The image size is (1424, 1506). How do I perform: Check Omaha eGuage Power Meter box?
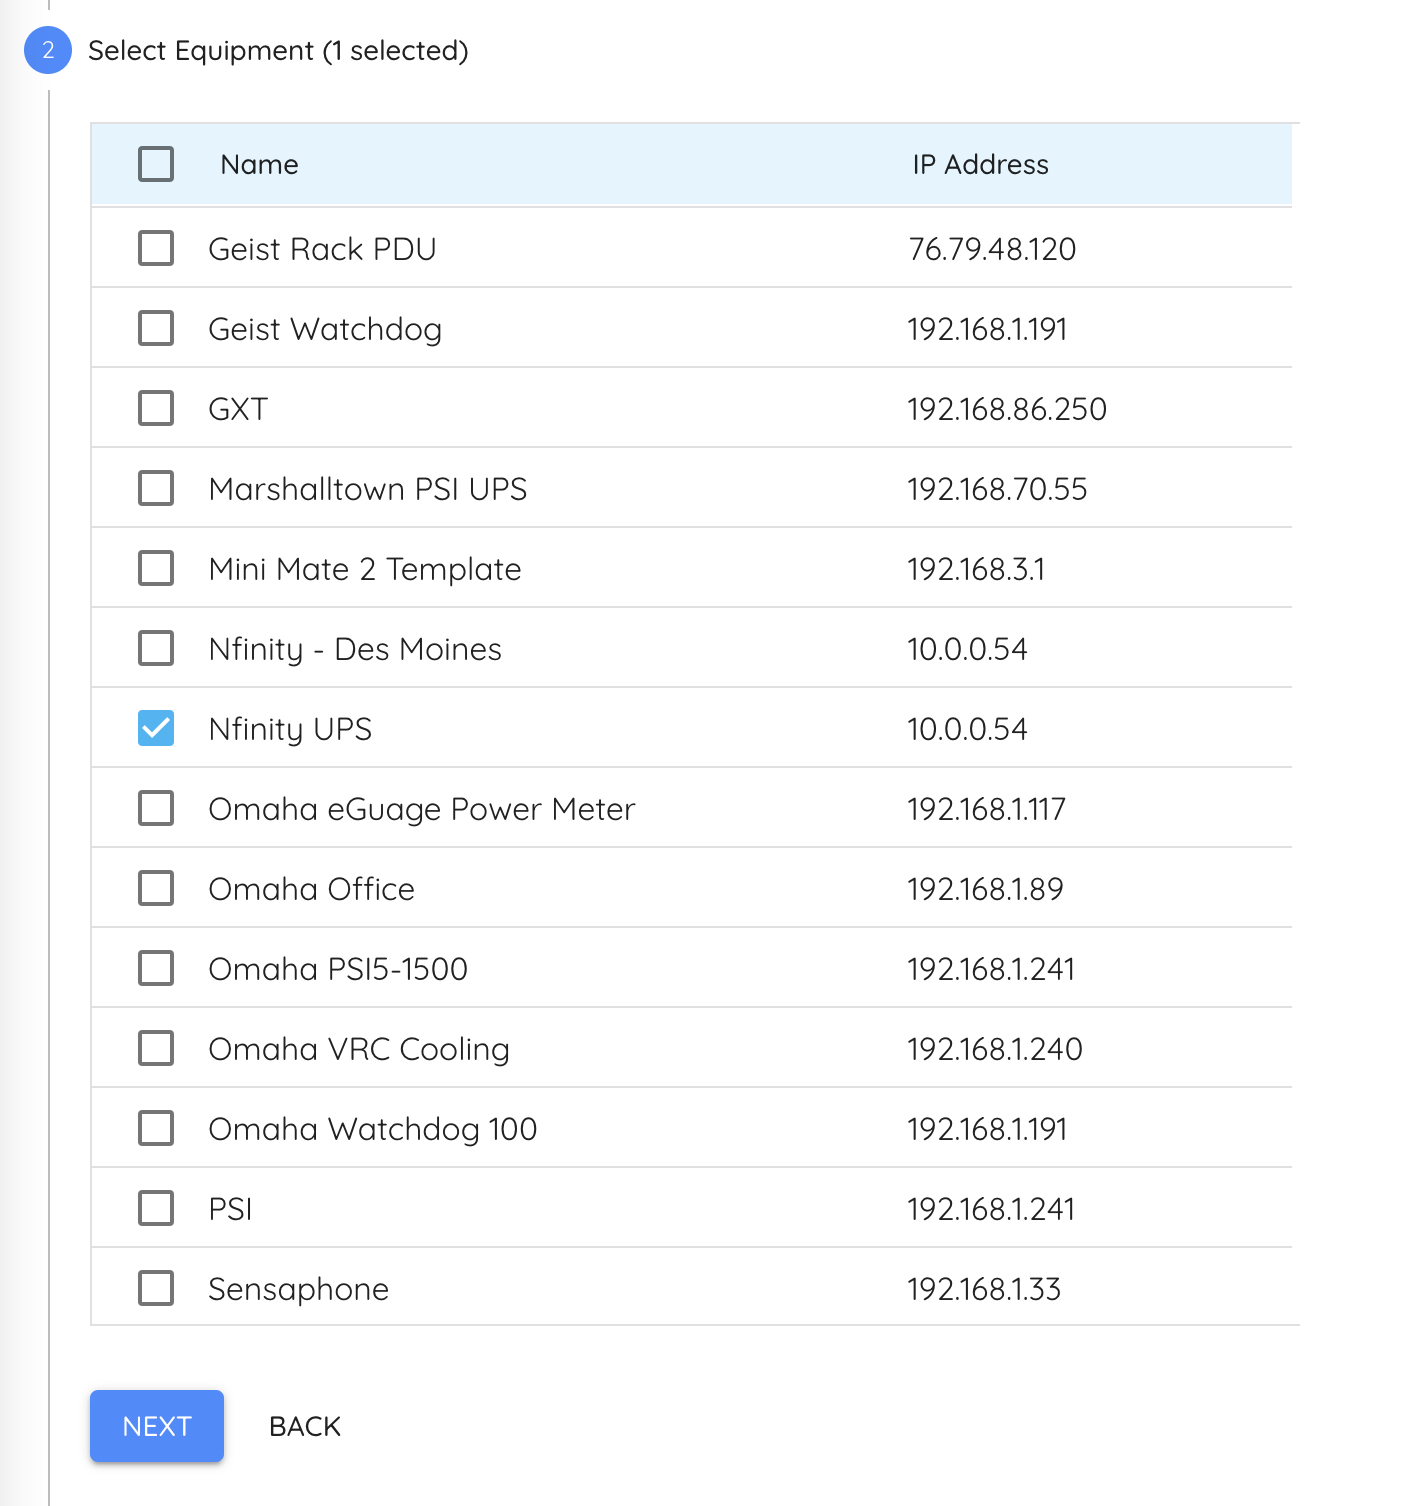(x=156, y=808)
